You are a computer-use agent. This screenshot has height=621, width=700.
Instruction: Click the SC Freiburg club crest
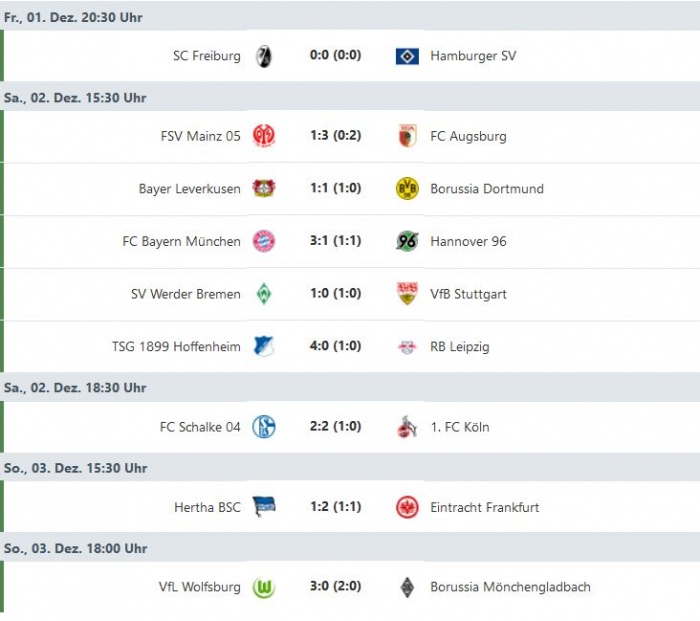[x=264, y=56]
